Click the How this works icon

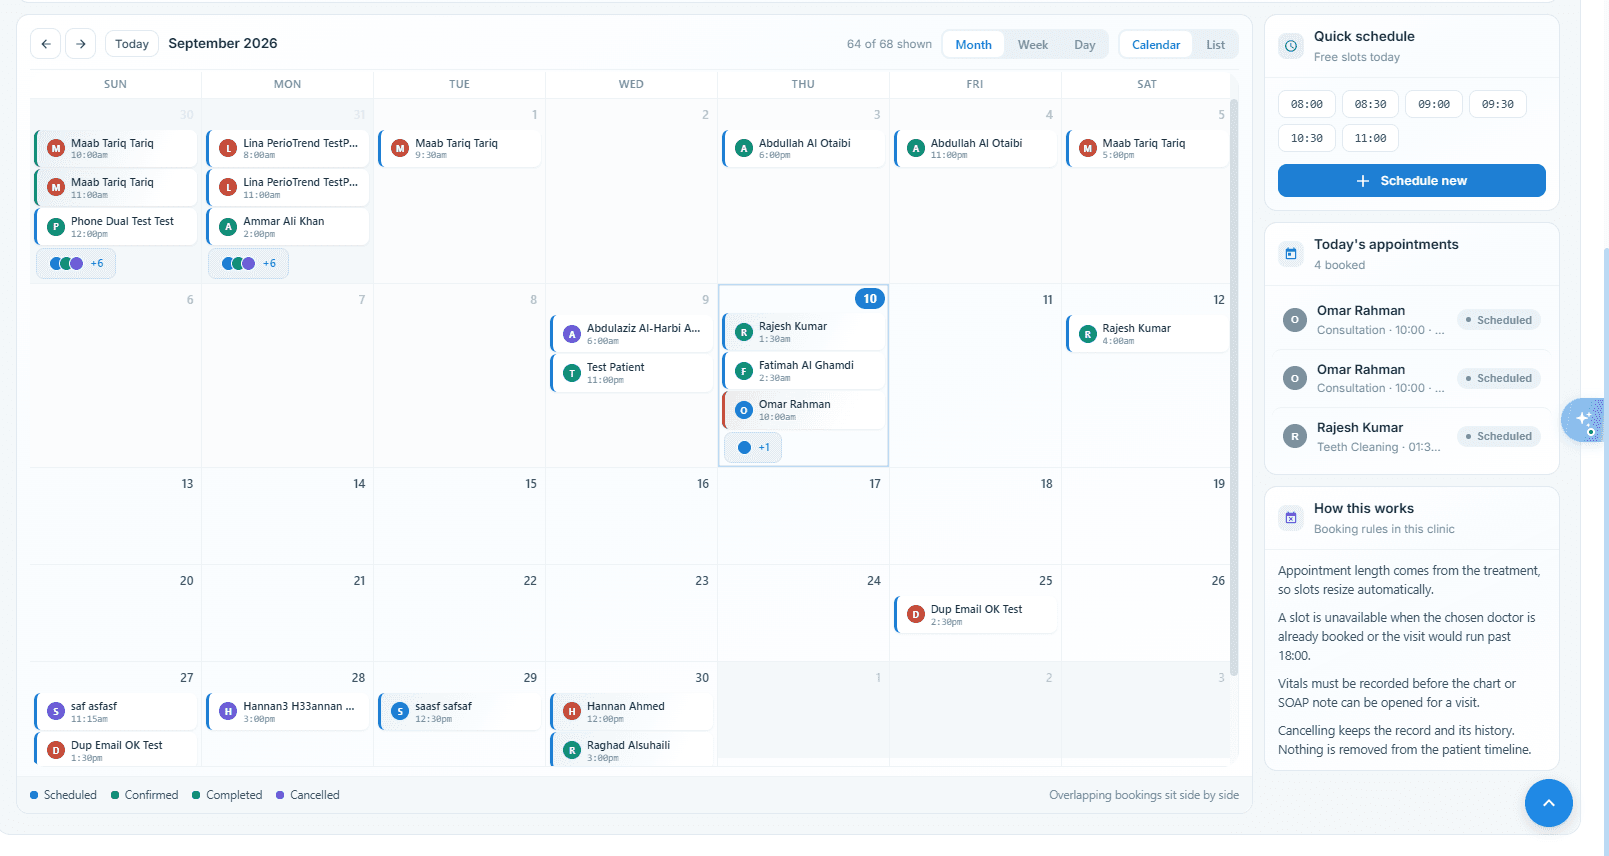pos(1291,518)
